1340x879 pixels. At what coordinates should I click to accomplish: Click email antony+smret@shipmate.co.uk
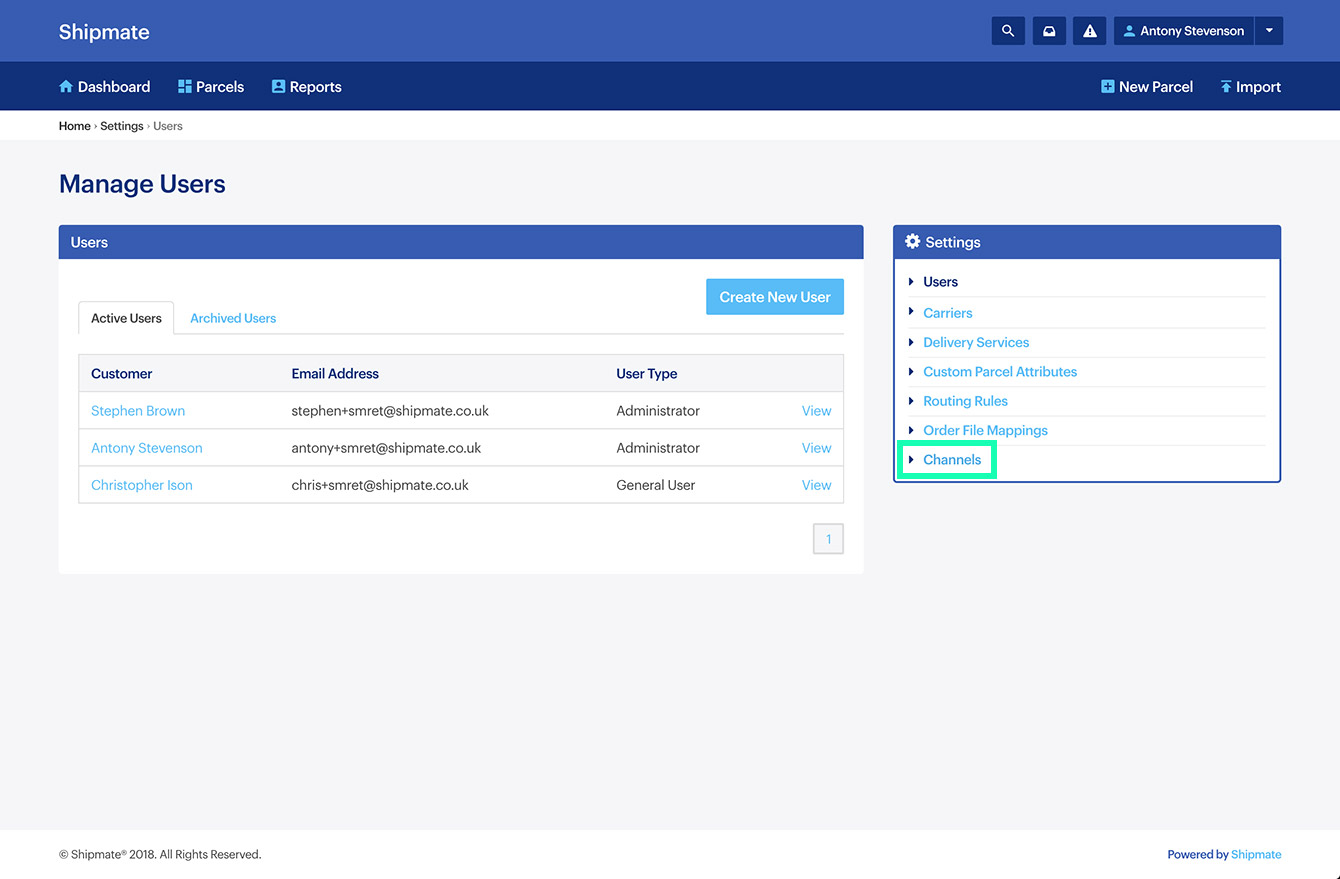[386, 448]
